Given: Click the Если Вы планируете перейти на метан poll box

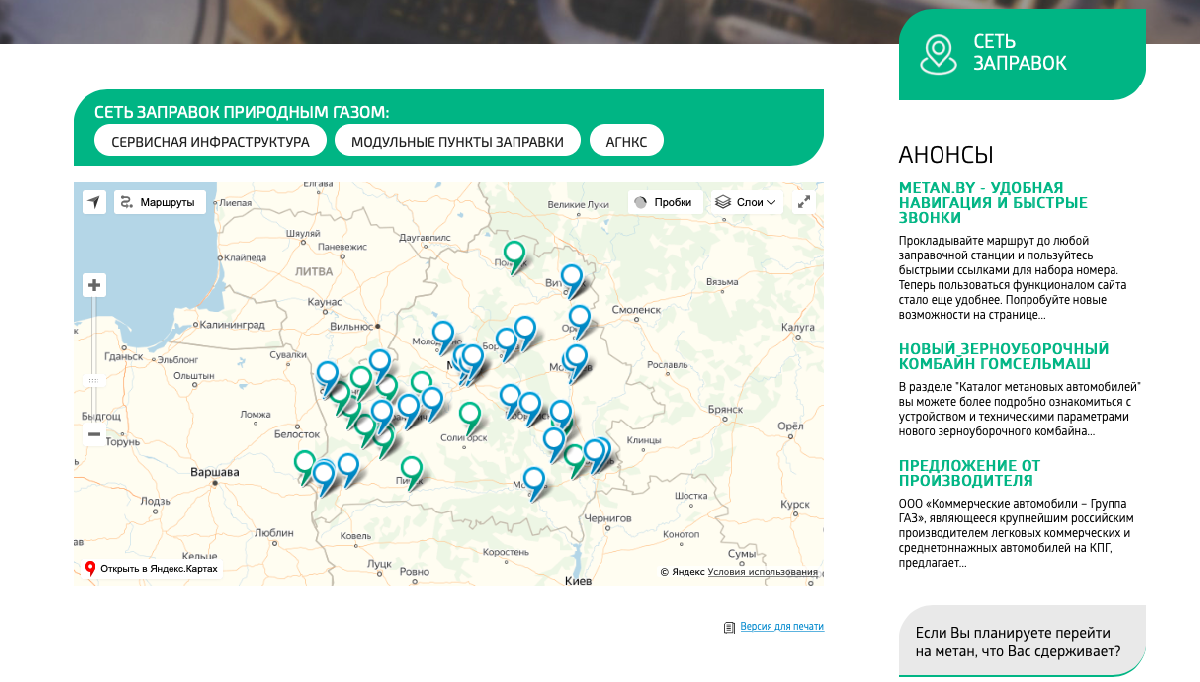Looking at the screenshot, I should tap(1022, 641).
